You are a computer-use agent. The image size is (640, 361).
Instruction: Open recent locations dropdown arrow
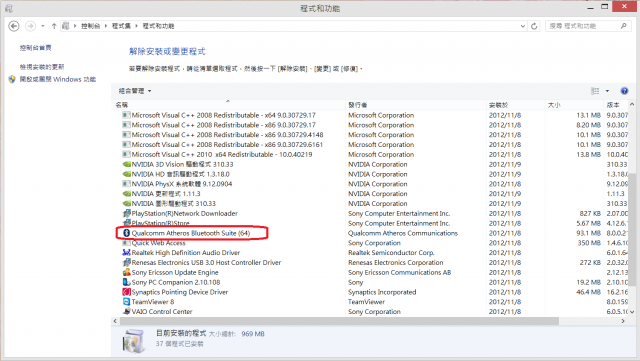click(42, 26)
